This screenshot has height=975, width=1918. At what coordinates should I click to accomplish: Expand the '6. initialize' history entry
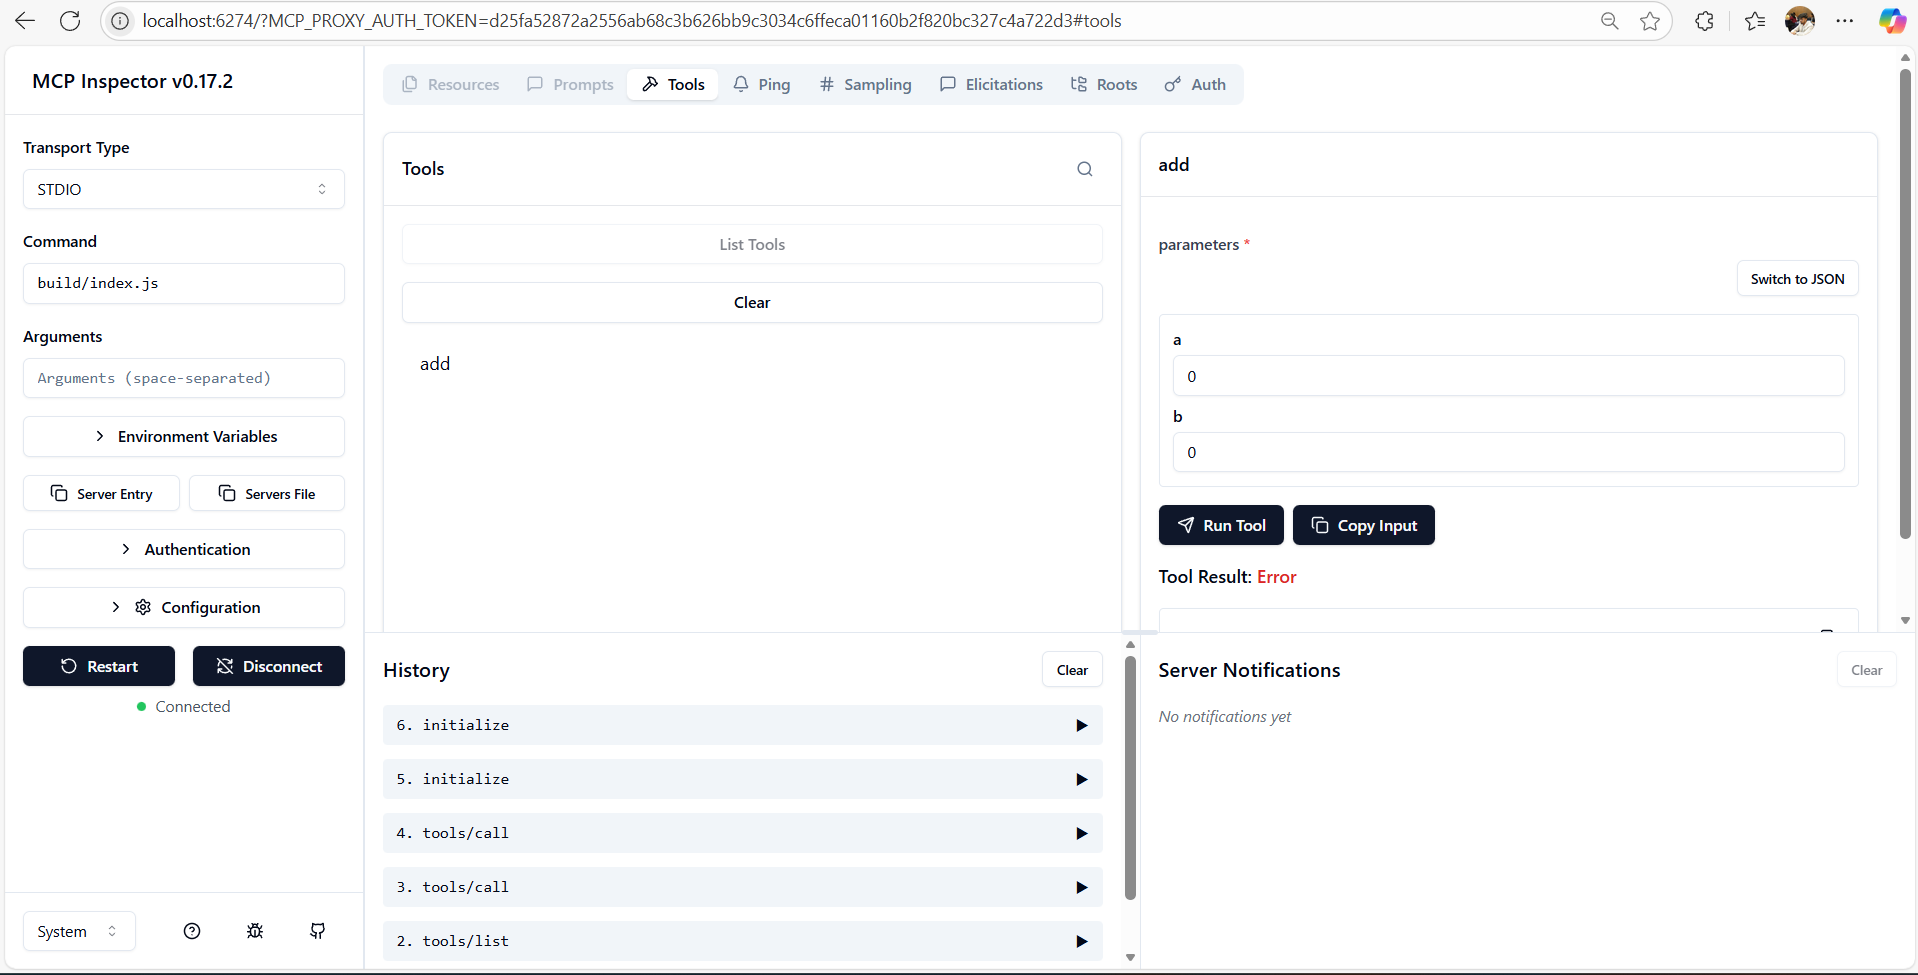742,725
